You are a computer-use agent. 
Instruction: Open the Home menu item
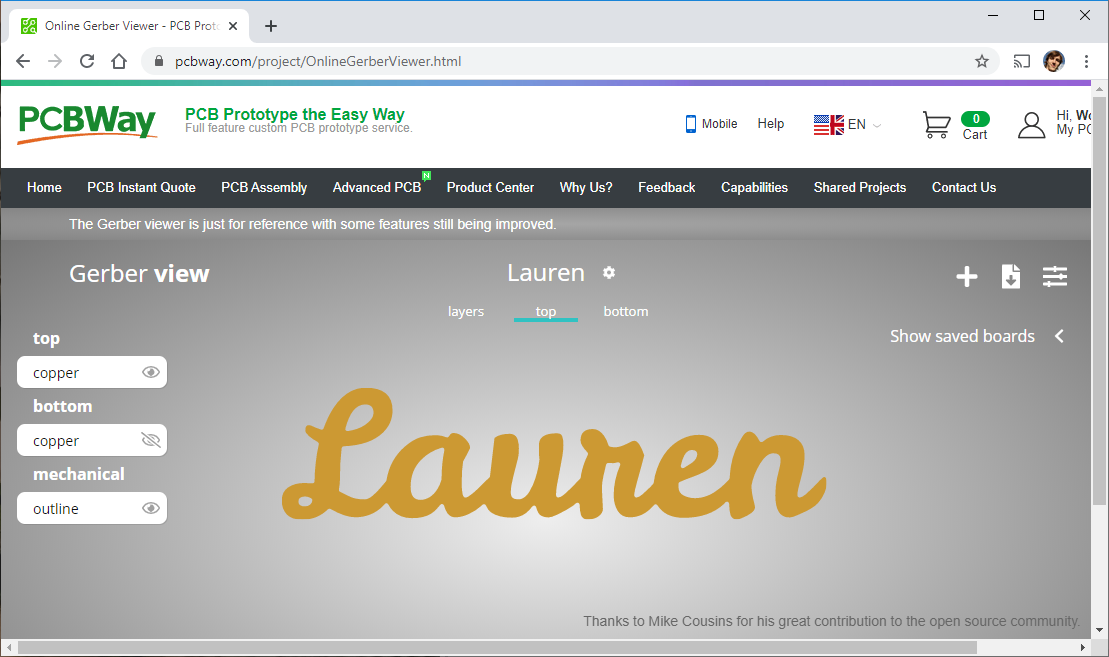tap(44, 187)
